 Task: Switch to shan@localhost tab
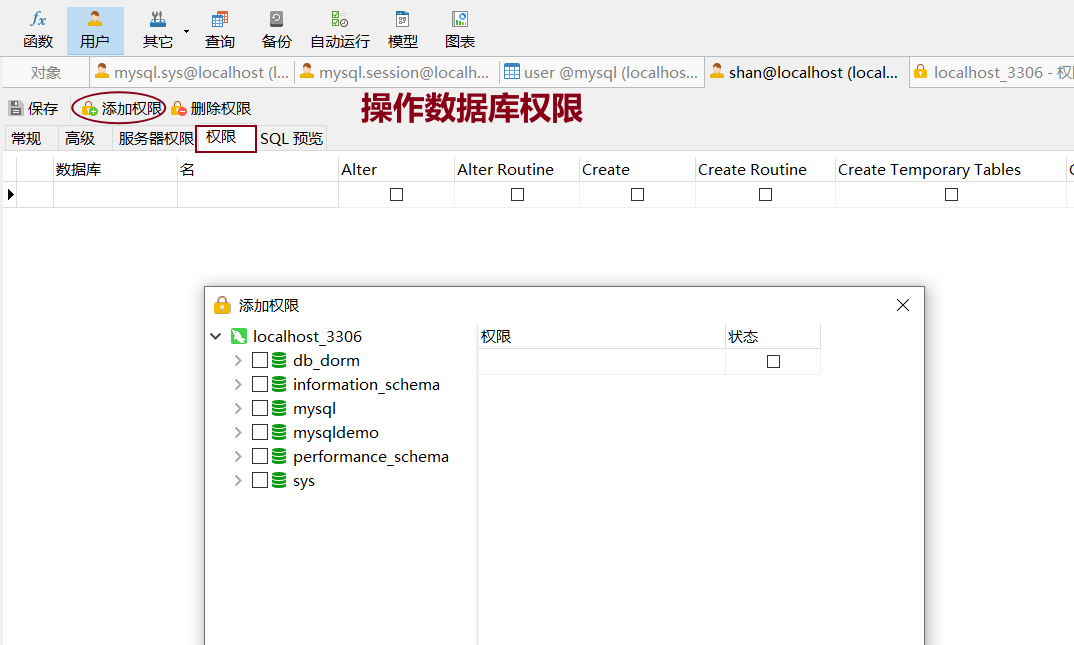point(806,73)
